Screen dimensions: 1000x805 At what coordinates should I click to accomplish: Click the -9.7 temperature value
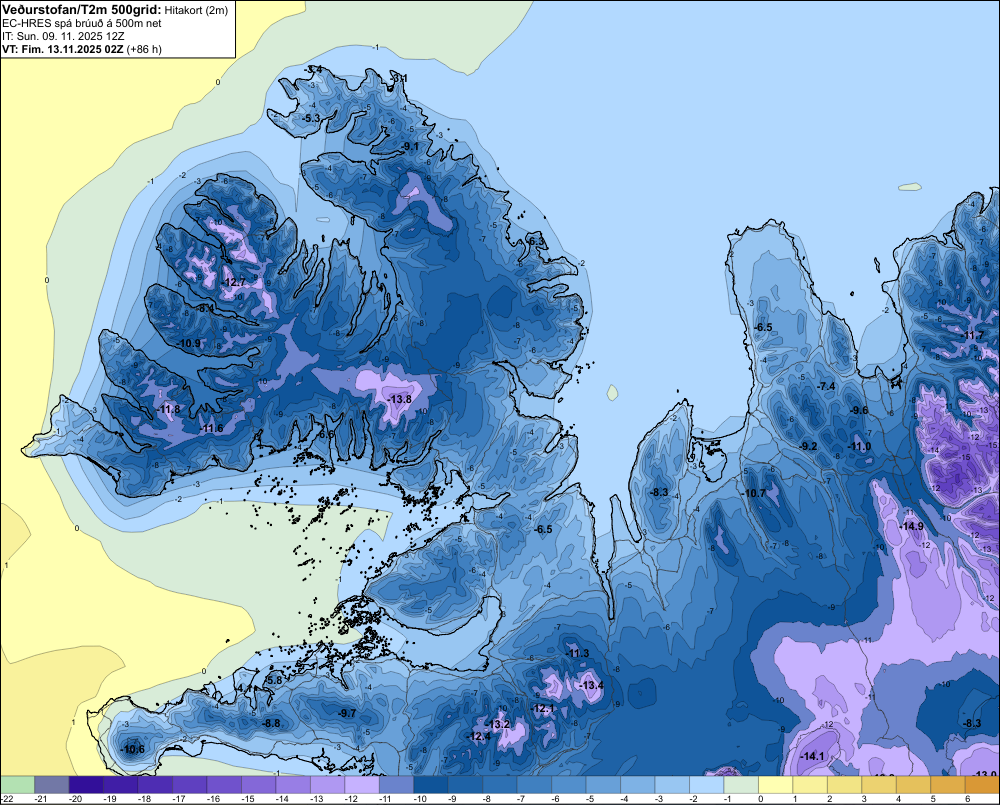tap(348, 713)
